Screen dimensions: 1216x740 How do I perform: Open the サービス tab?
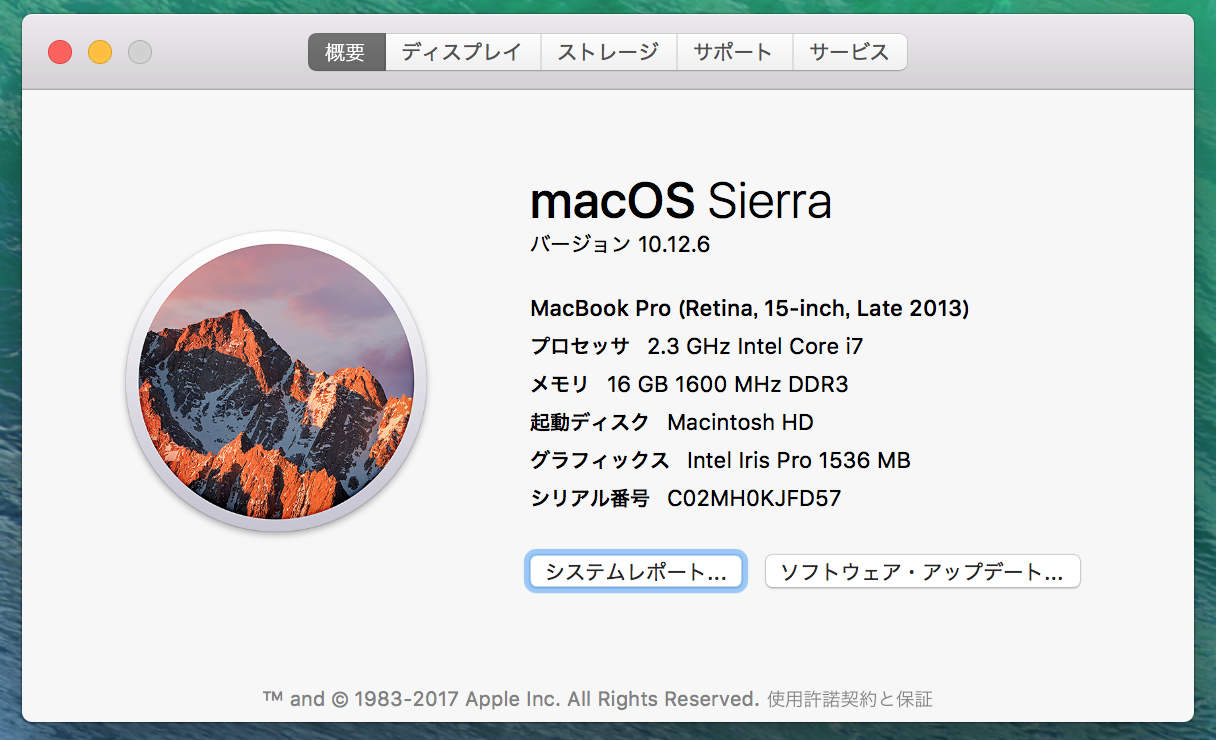(850, 52)
